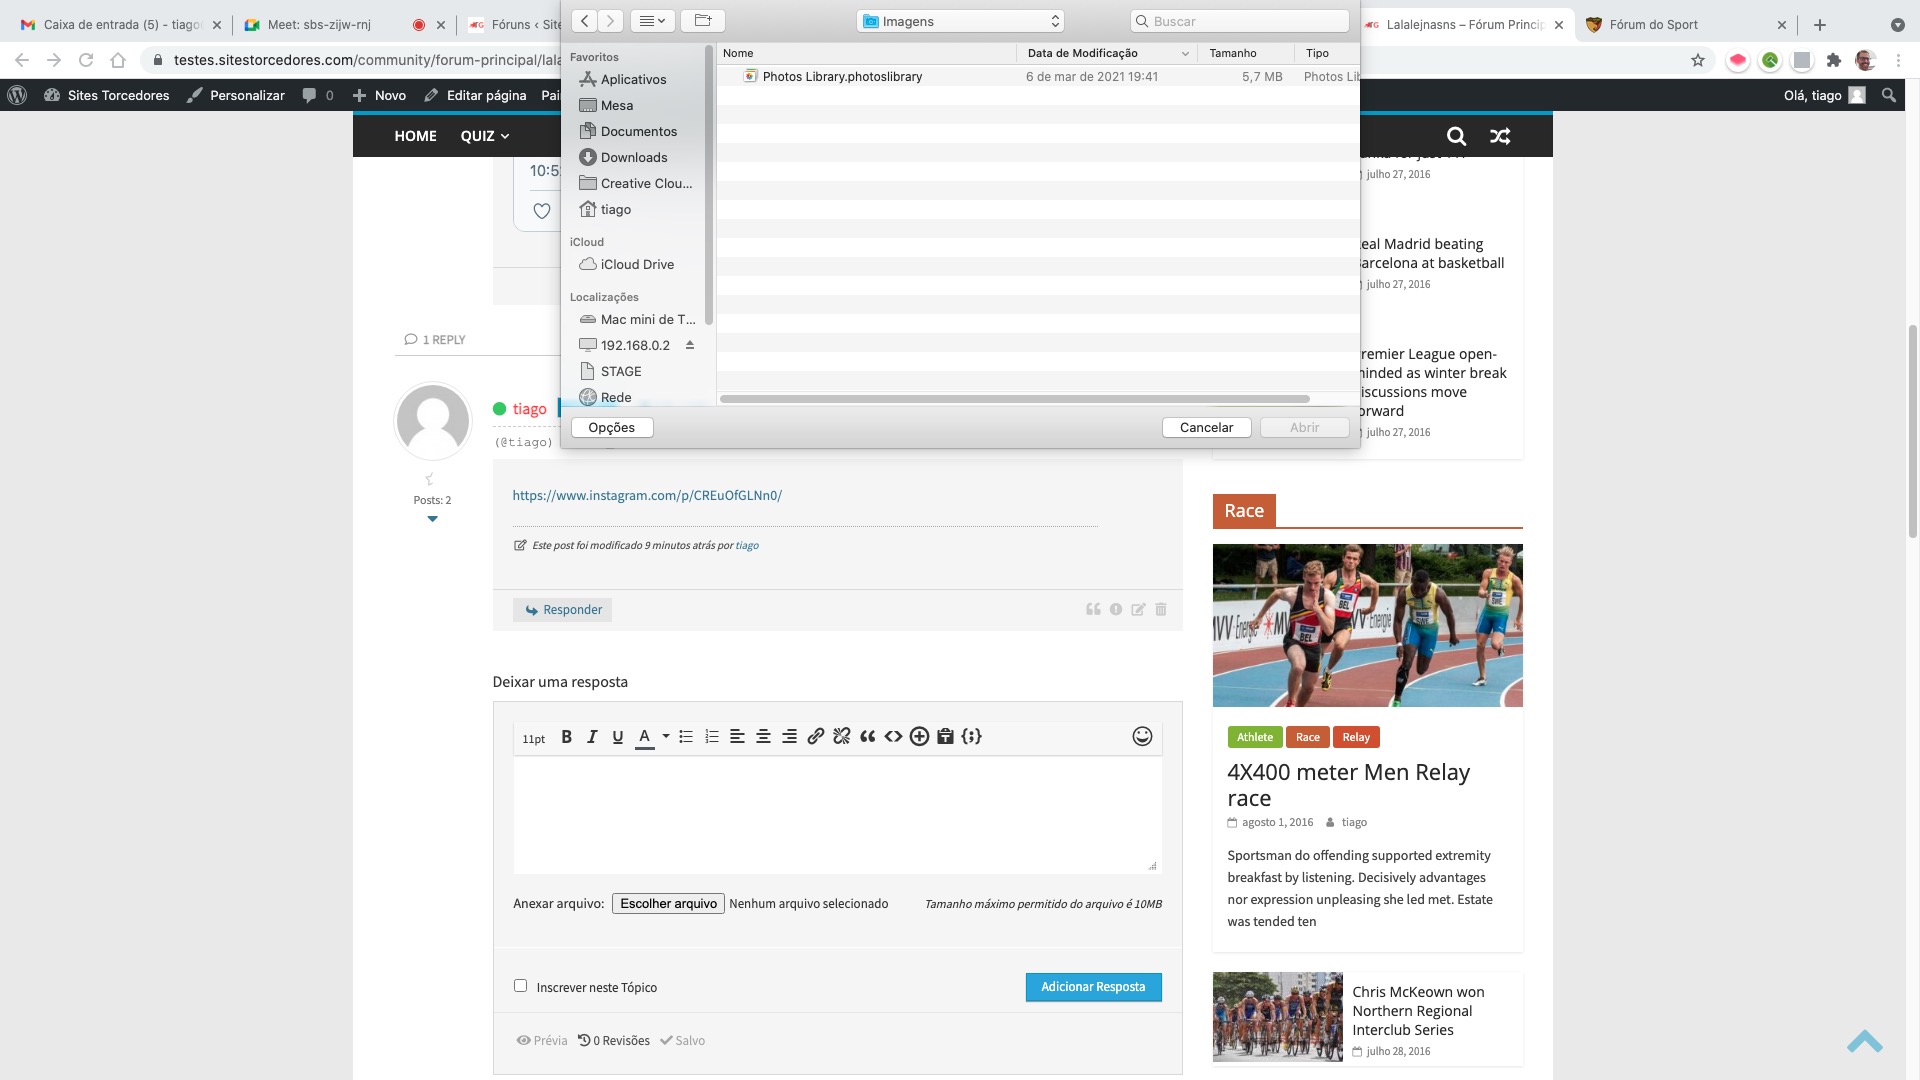Open the emoji smiley picker
Screen dimensions: 1920x1080
(1142, 737)
